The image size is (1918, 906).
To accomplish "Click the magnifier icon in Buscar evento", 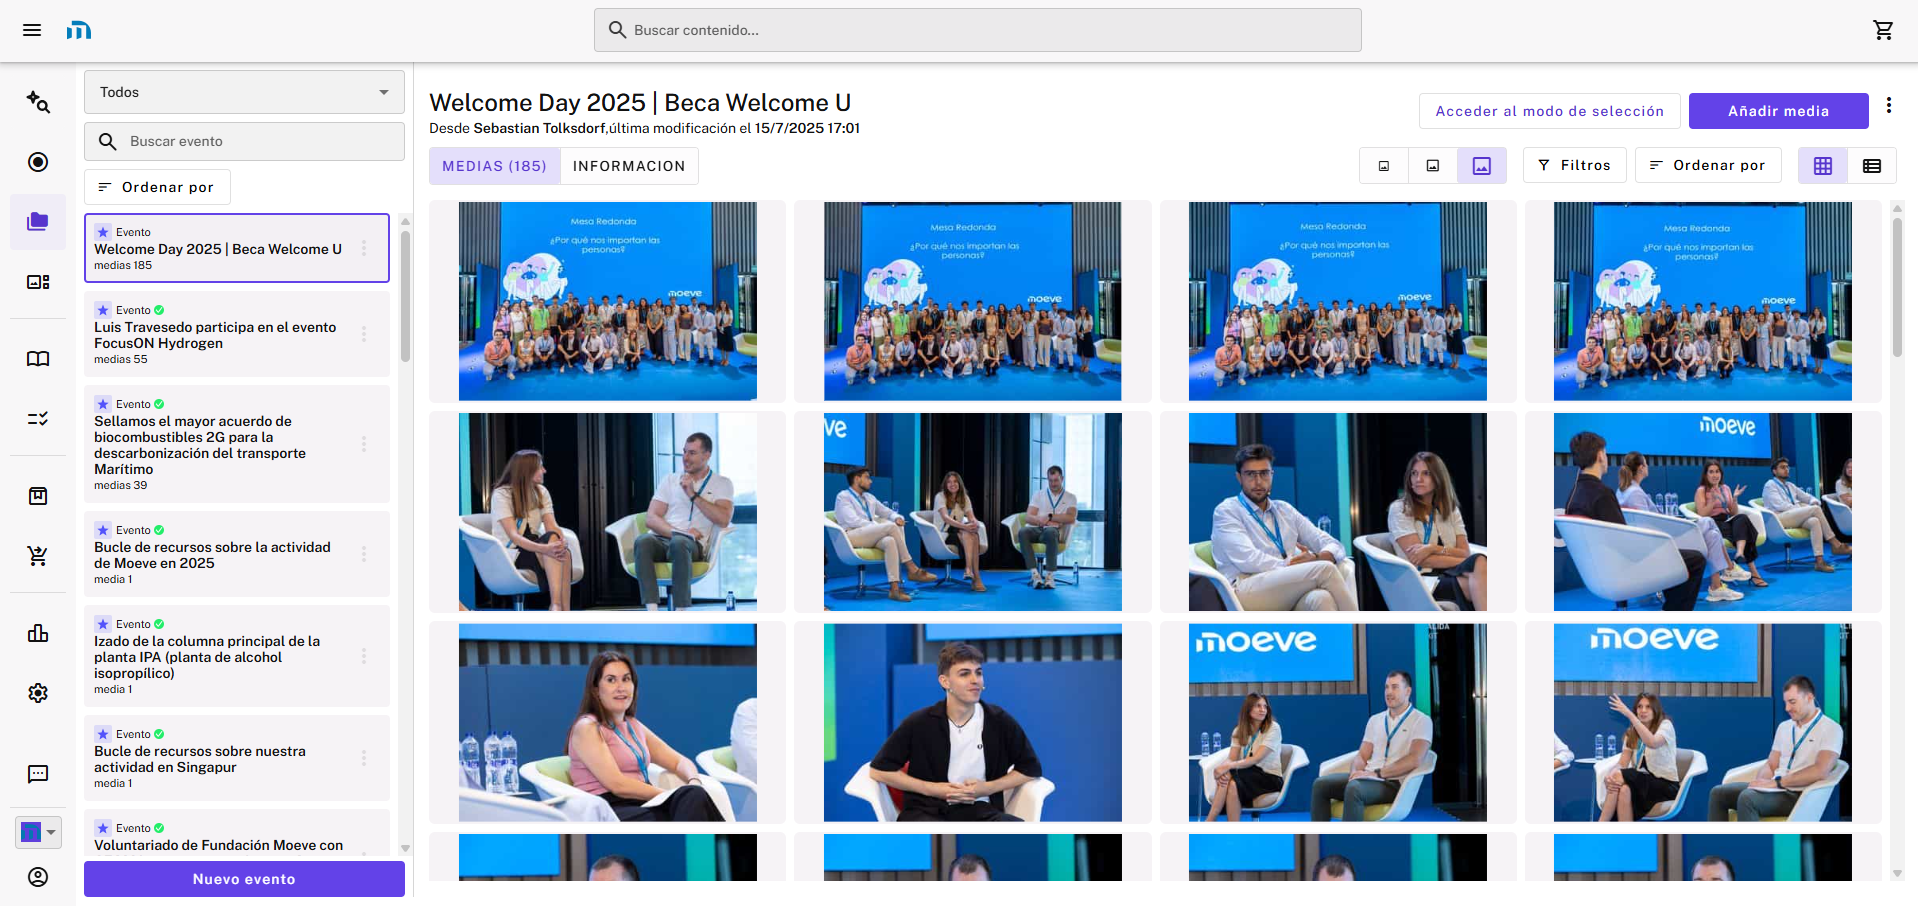I will click(x=108, y=142).
